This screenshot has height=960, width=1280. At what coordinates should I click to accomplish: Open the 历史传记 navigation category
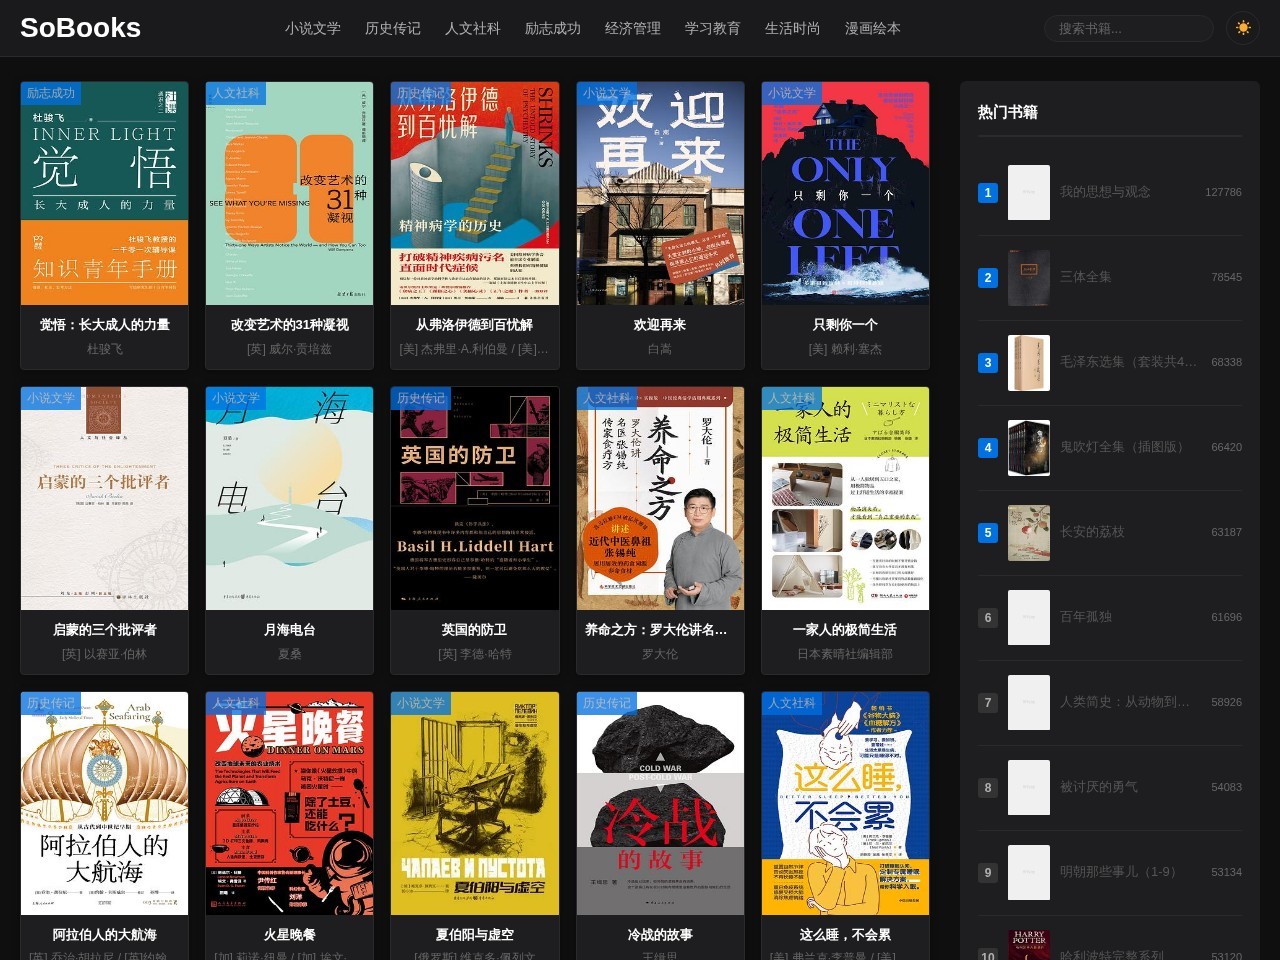(393, 28)
